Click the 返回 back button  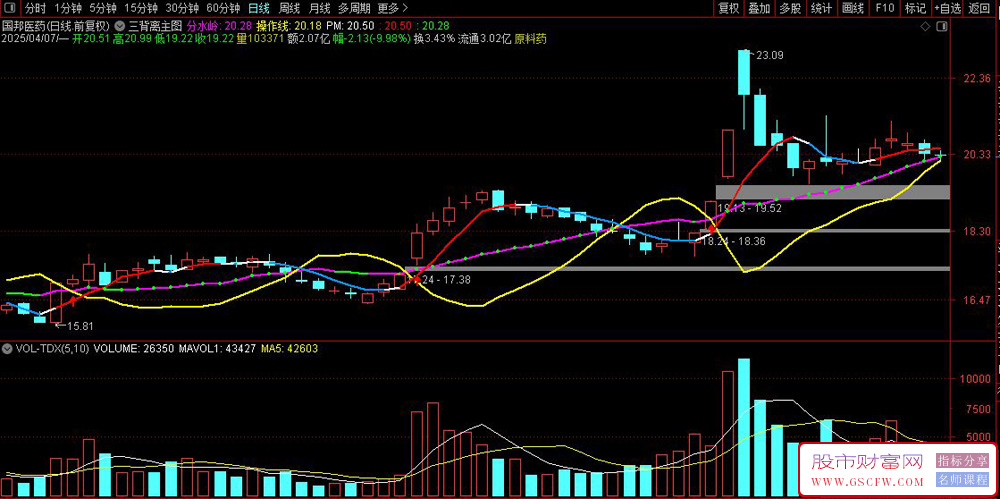point(979,8)
